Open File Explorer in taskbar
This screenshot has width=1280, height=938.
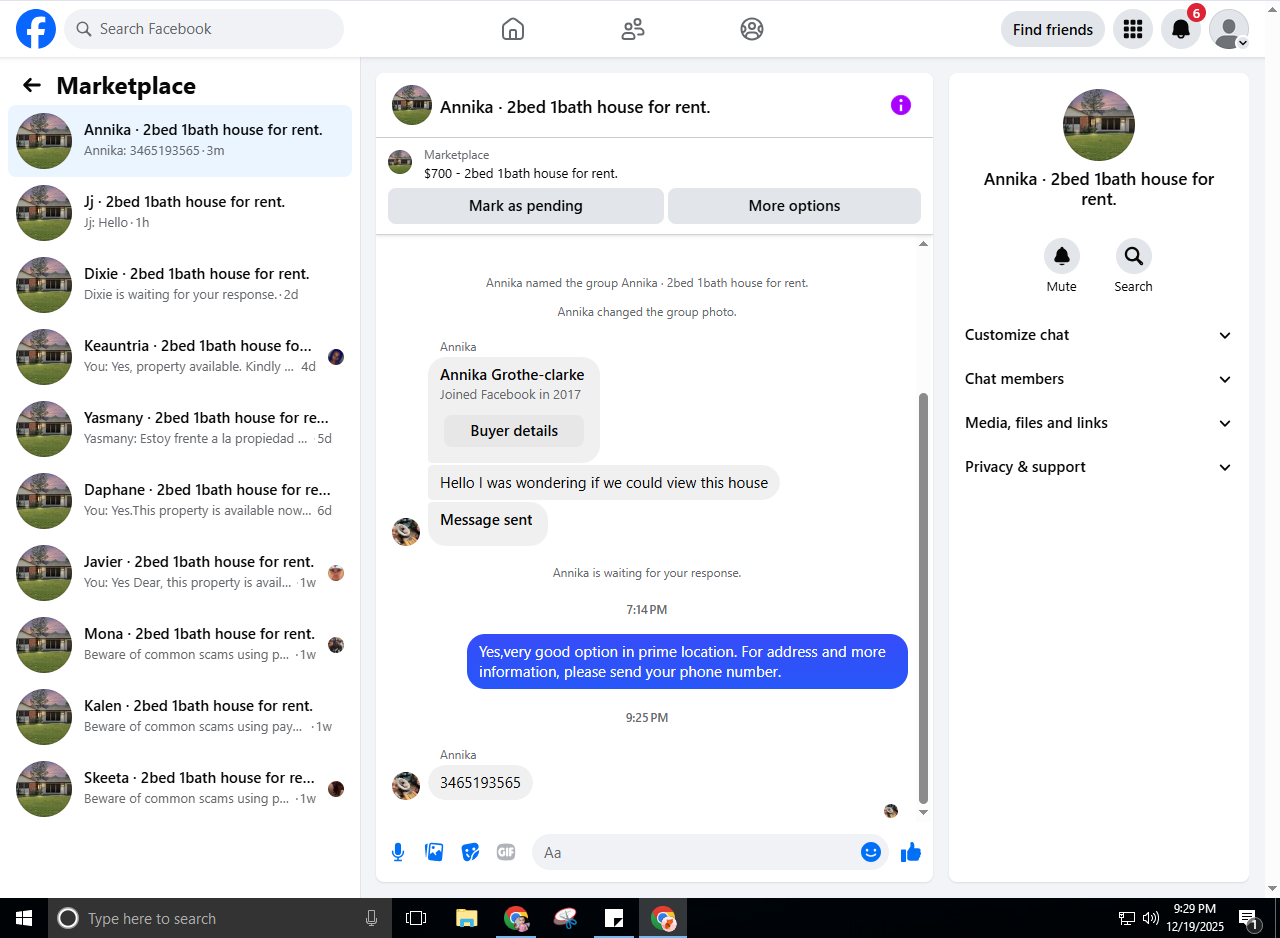pos(467,918)
